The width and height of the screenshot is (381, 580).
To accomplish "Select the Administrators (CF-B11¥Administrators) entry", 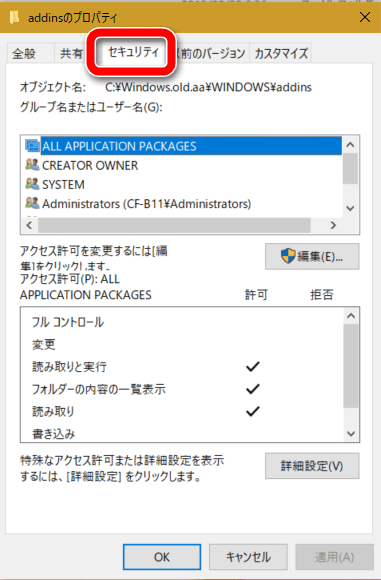I will [x=146, y=204].
